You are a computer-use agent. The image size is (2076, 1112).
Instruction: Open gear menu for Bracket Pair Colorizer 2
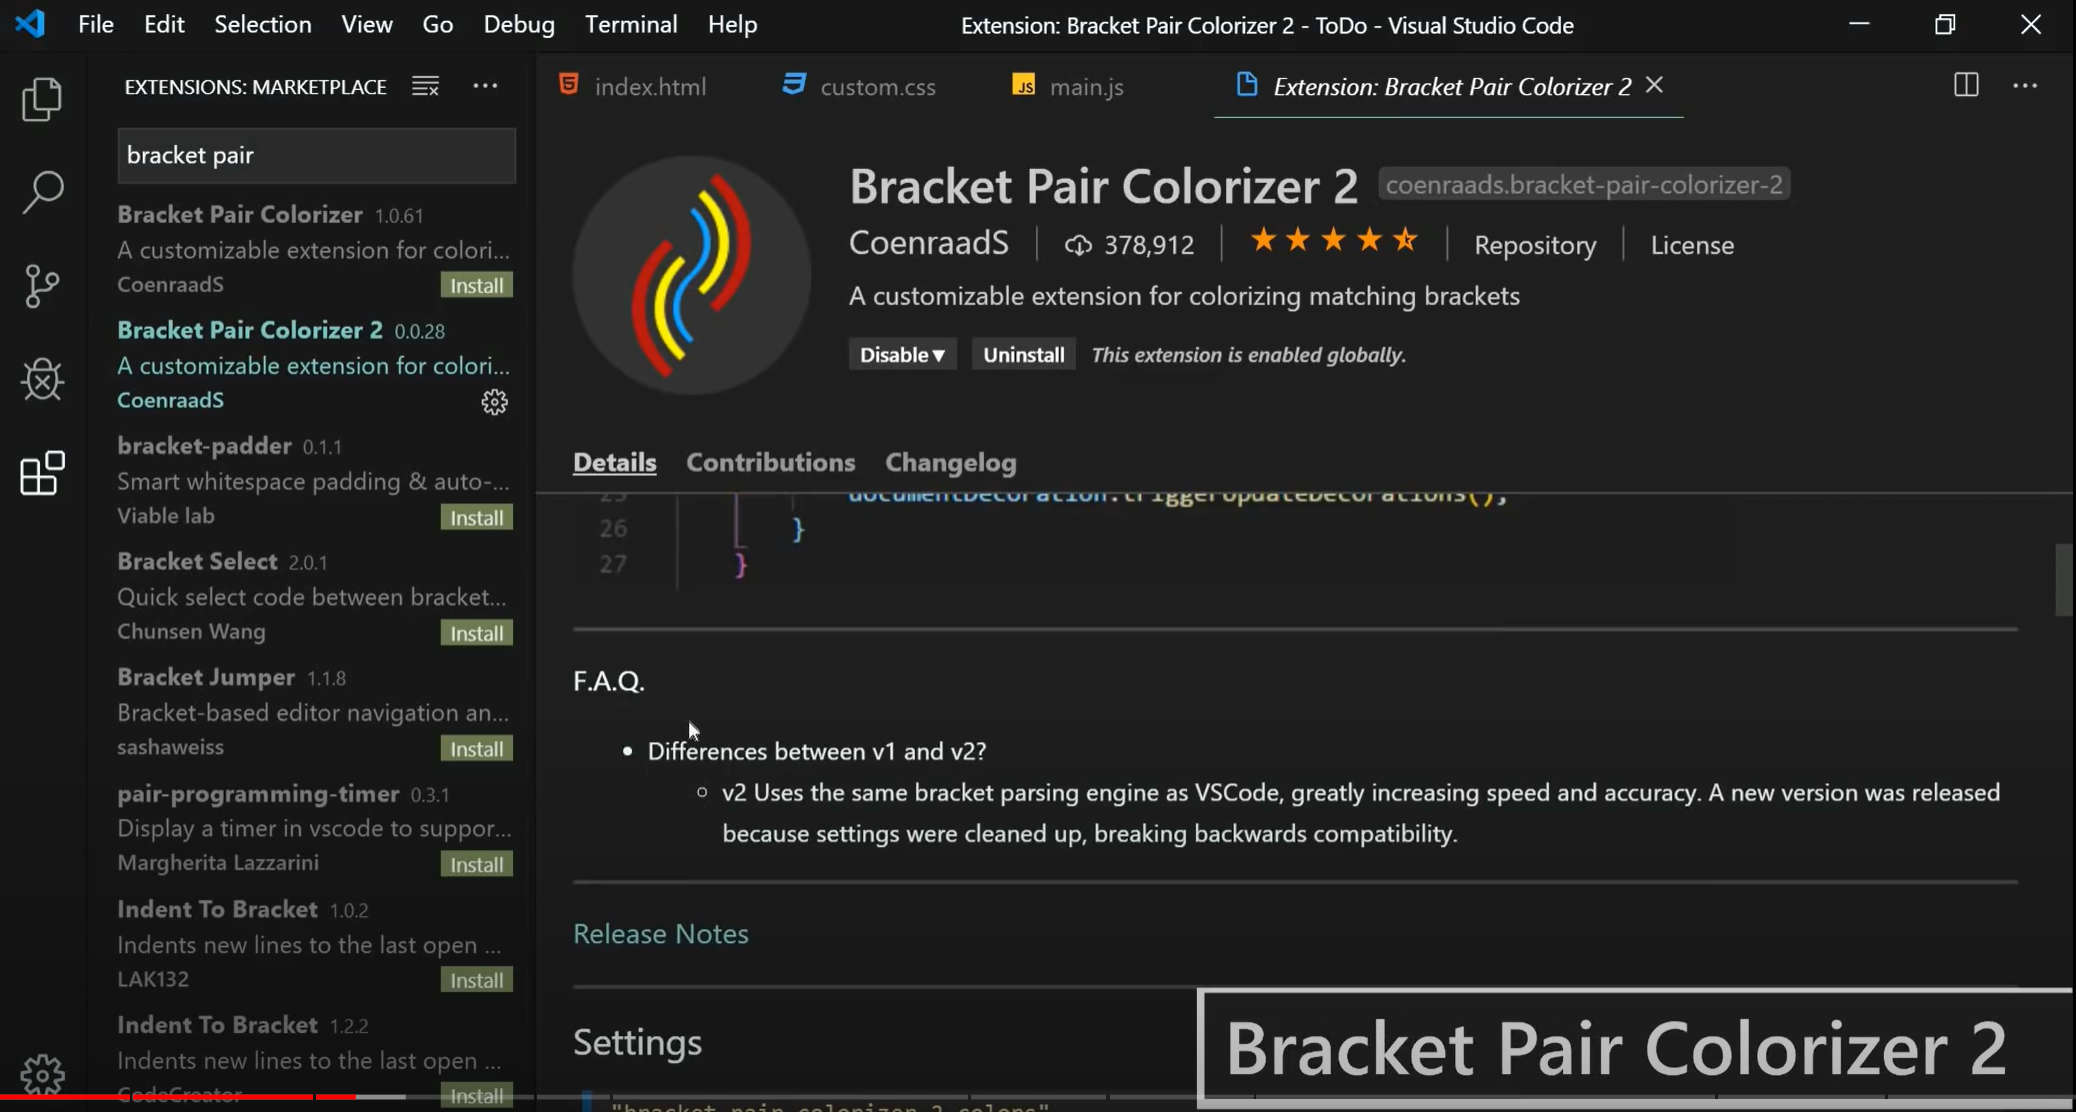[x=494, y=402]
